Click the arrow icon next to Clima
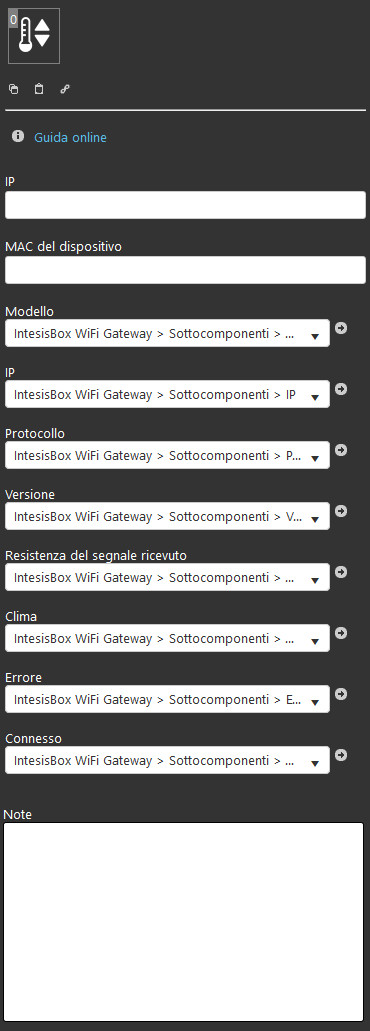The height and width of the screenshot is (1031, 370). click(x=340, y=633)
